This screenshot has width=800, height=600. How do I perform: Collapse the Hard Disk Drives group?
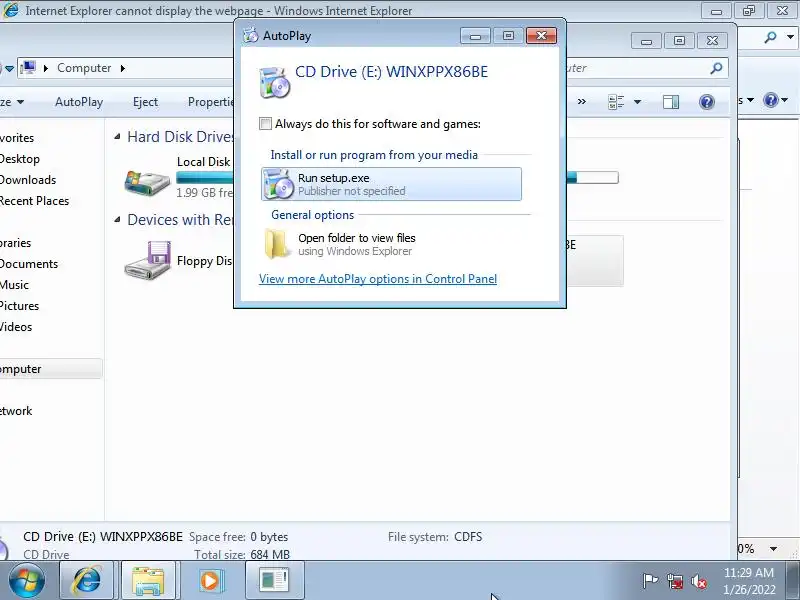pyautogui.click(x=117, y=136)
